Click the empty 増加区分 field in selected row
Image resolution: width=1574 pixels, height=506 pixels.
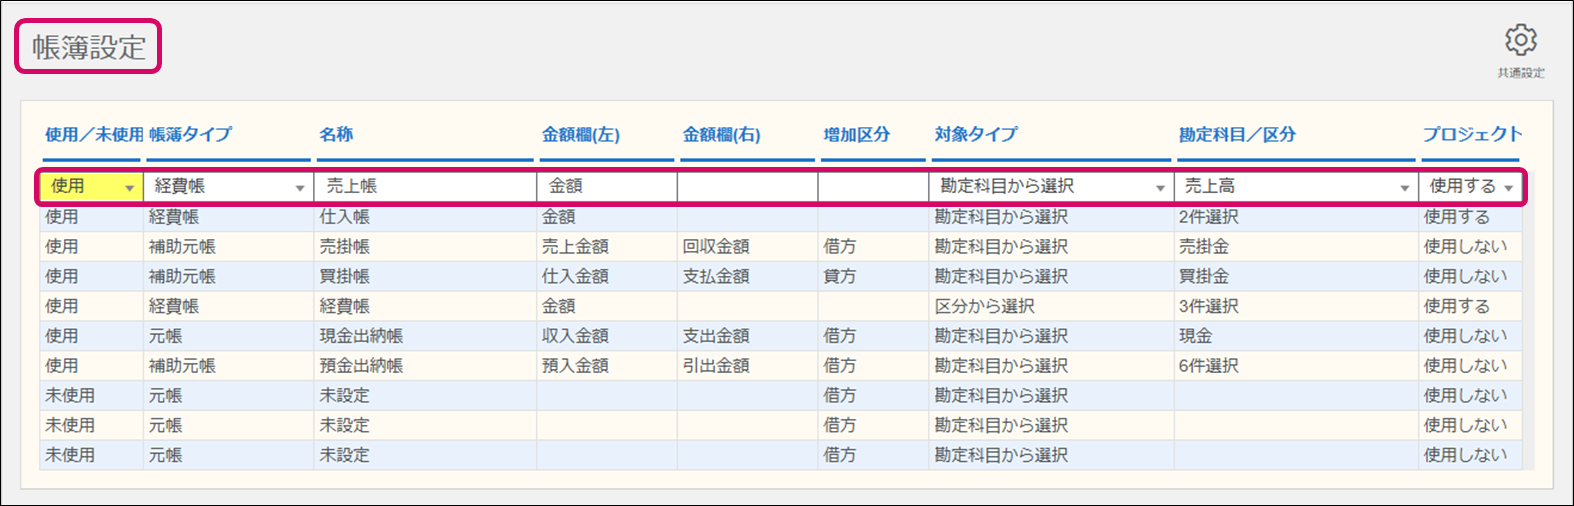[872, 187]
